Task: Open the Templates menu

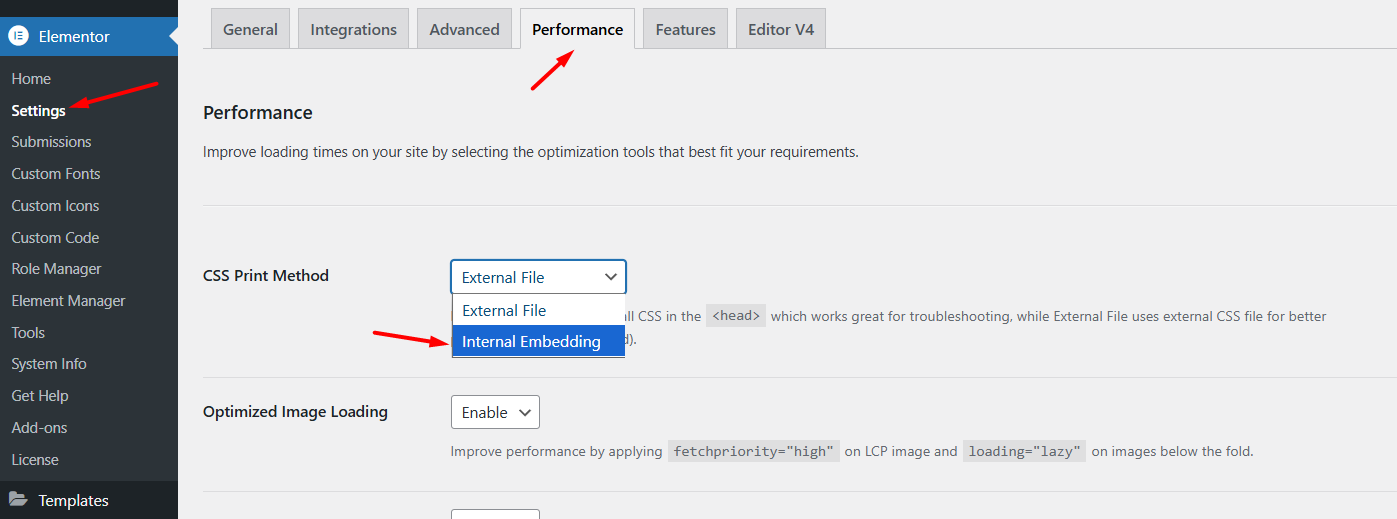Action: pyautogui.click(x=89, y=500)
